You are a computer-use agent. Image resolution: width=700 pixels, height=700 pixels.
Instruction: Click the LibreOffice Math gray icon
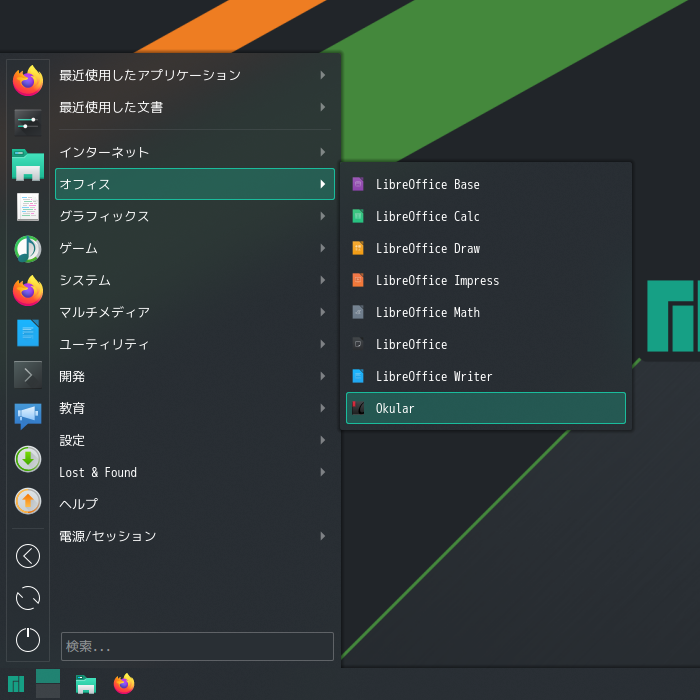[358, 312]
